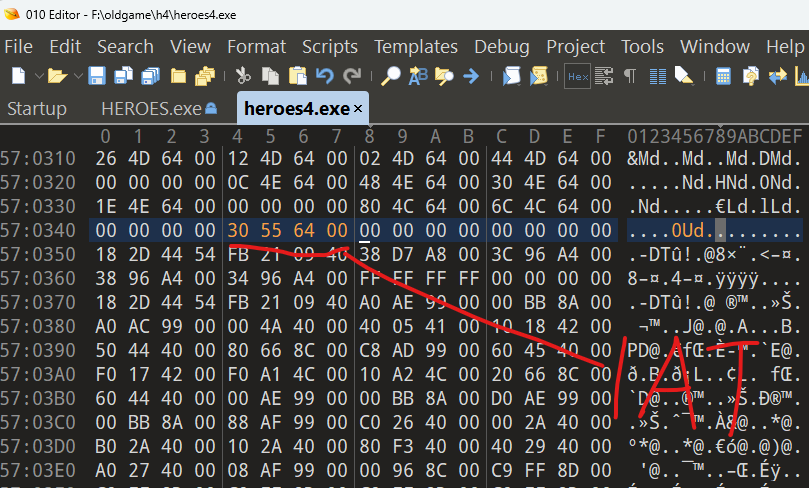809x488 pixels.
Task: Run script with the white scroll icon
Action: click(511, 76)
